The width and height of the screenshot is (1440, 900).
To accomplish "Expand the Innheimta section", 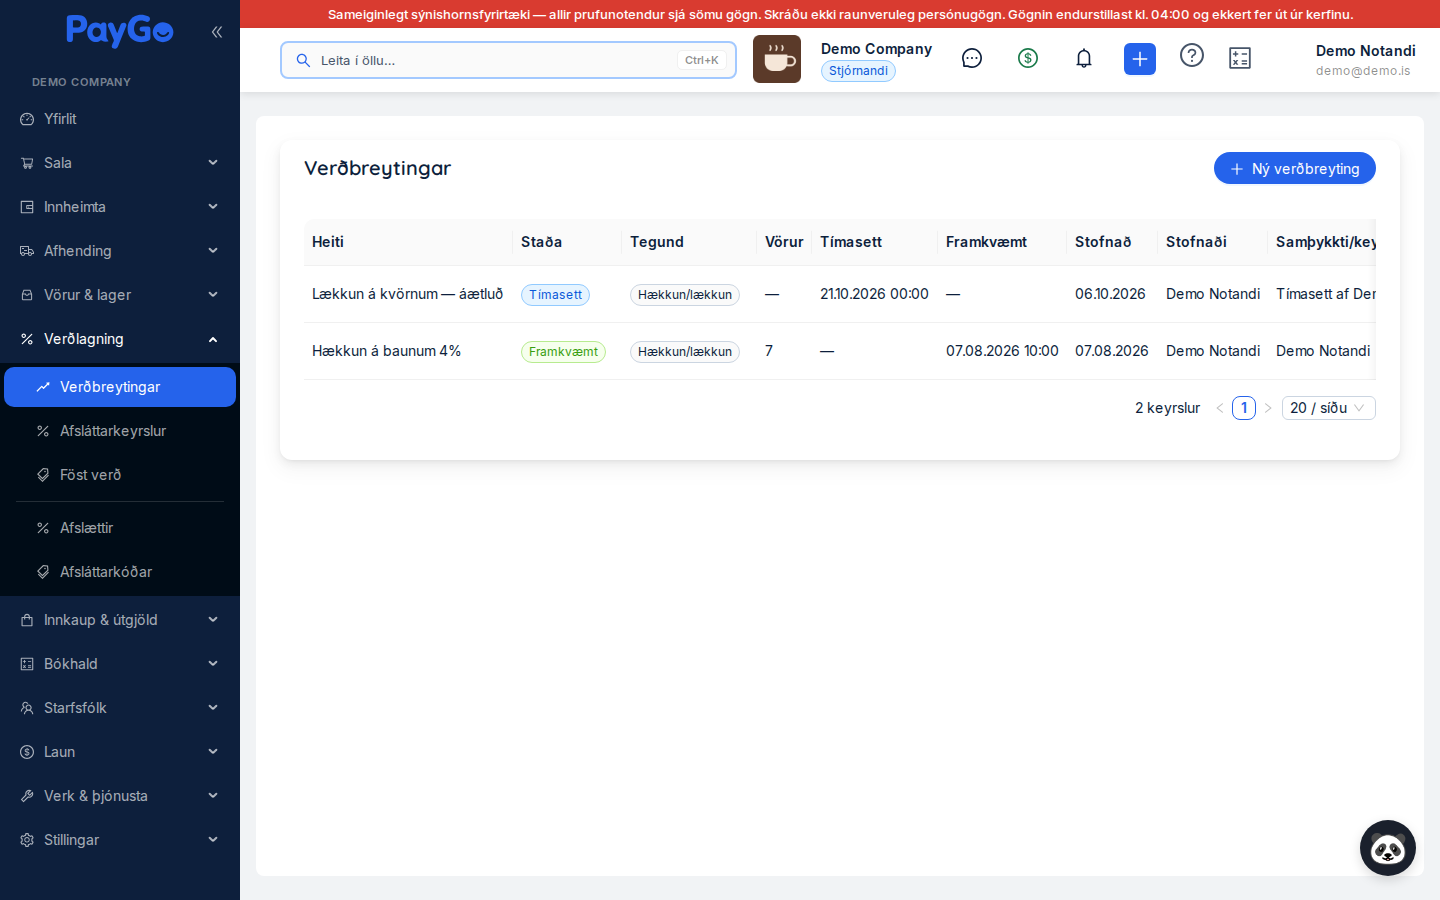I will pyautogui.click(x=120, y=207).
